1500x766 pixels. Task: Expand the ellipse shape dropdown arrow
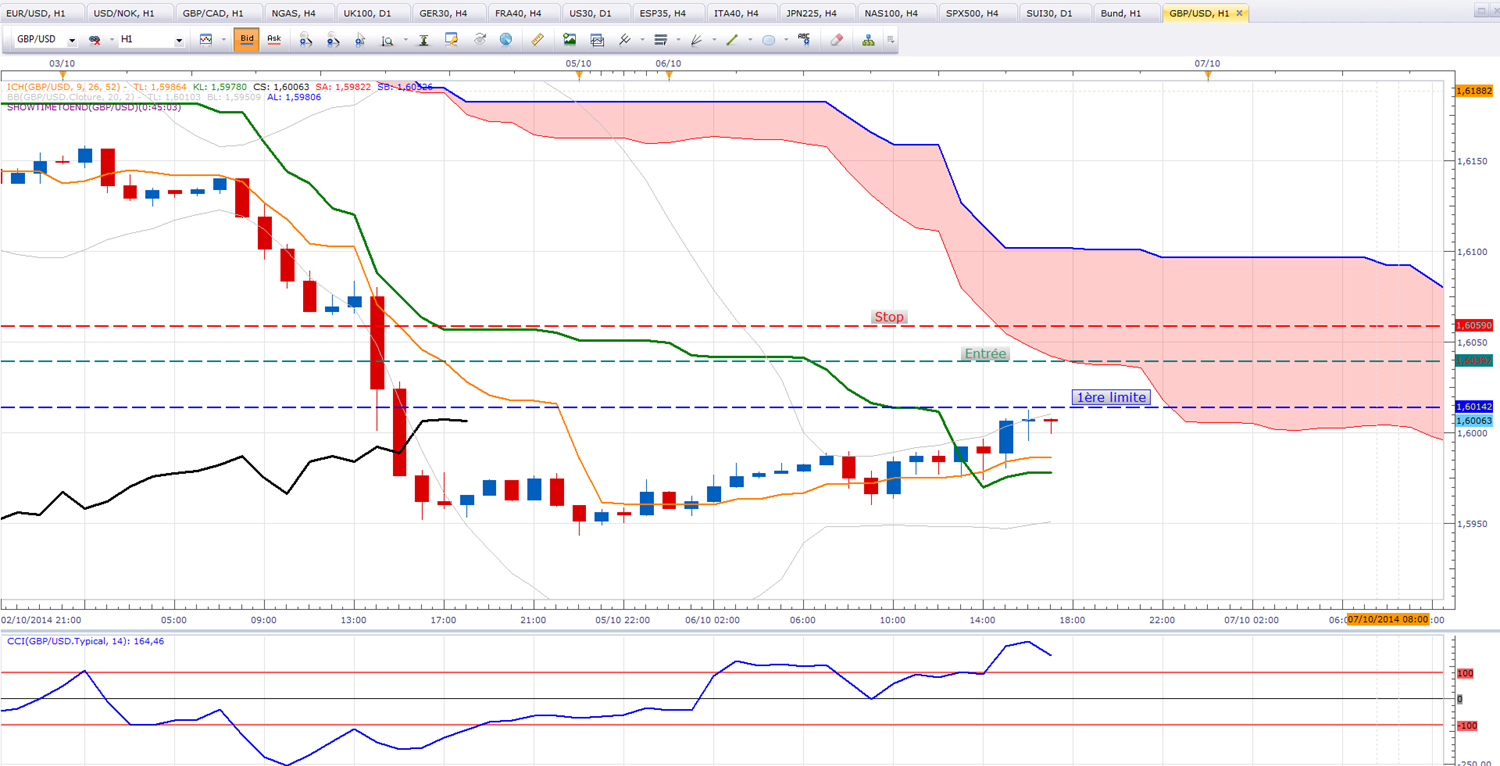pyautogui.click(x=784, y=40)
